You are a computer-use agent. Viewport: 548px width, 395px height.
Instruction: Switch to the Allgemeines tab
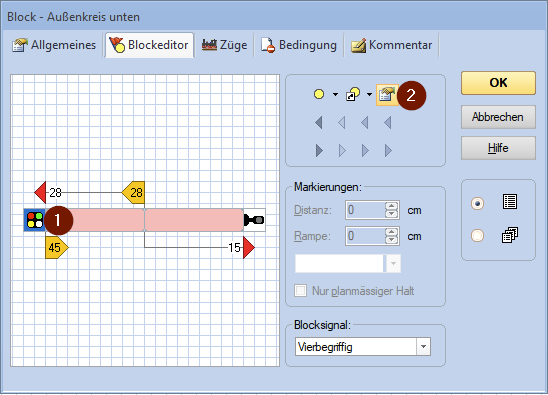coord(54,45)
